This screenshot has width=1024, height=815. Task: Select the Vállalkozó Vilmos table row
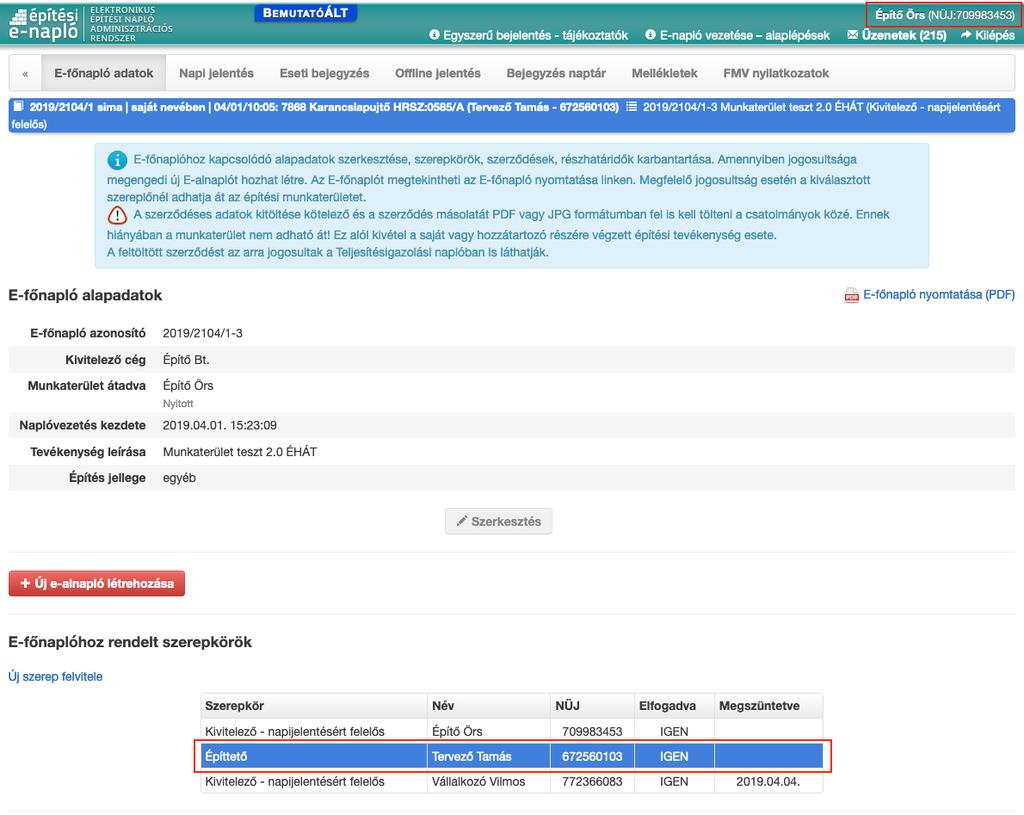coord(512,782)
